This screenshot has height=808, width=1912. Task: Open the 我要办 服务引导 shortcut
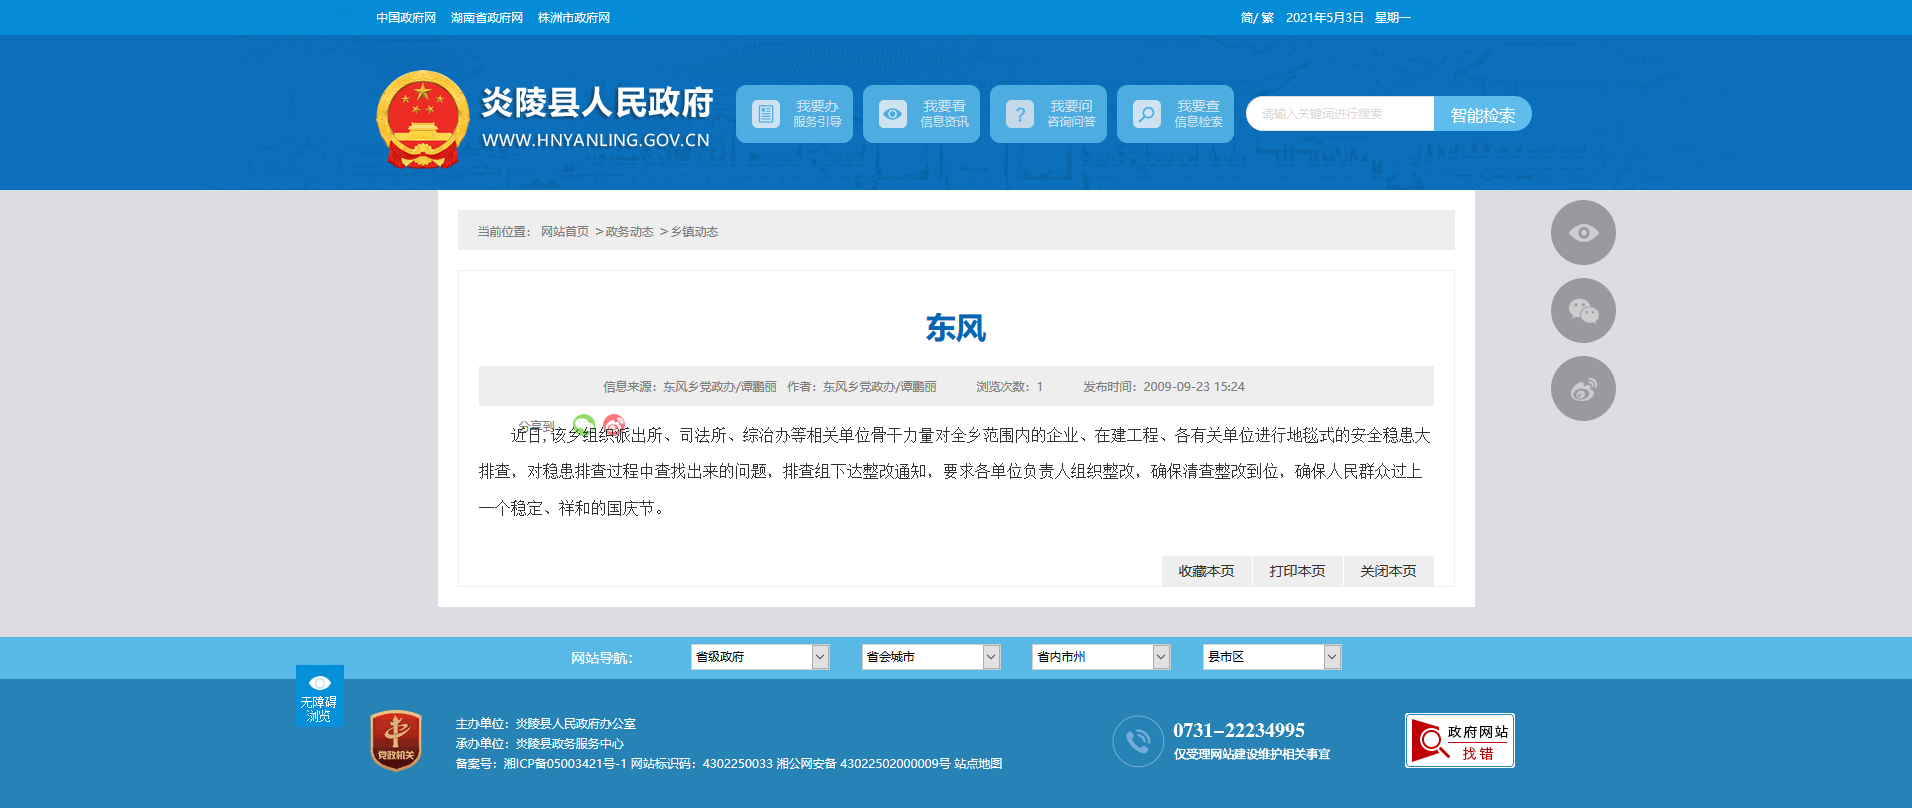[794, 114]
